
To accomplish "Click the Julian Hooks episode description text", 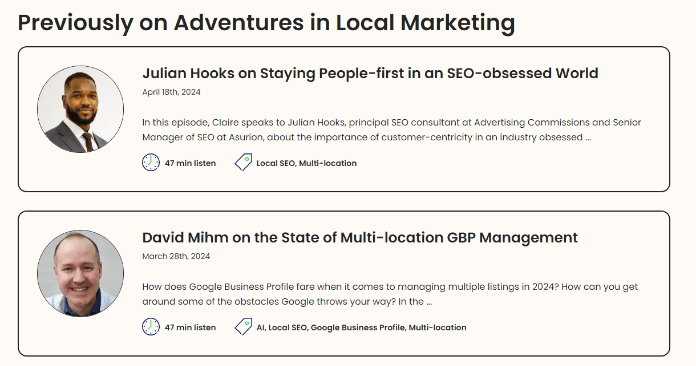I will point(392,130).
